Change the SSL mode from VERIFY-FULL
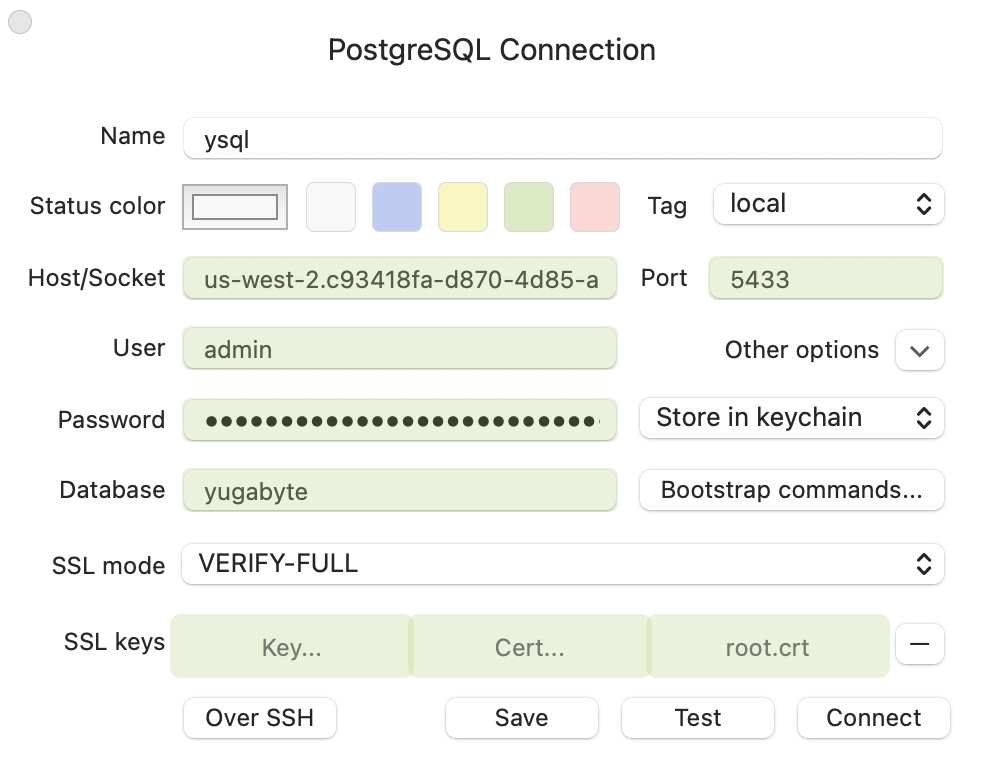Image resolution: width=984 pixels, height=772 pixels. 562,564
